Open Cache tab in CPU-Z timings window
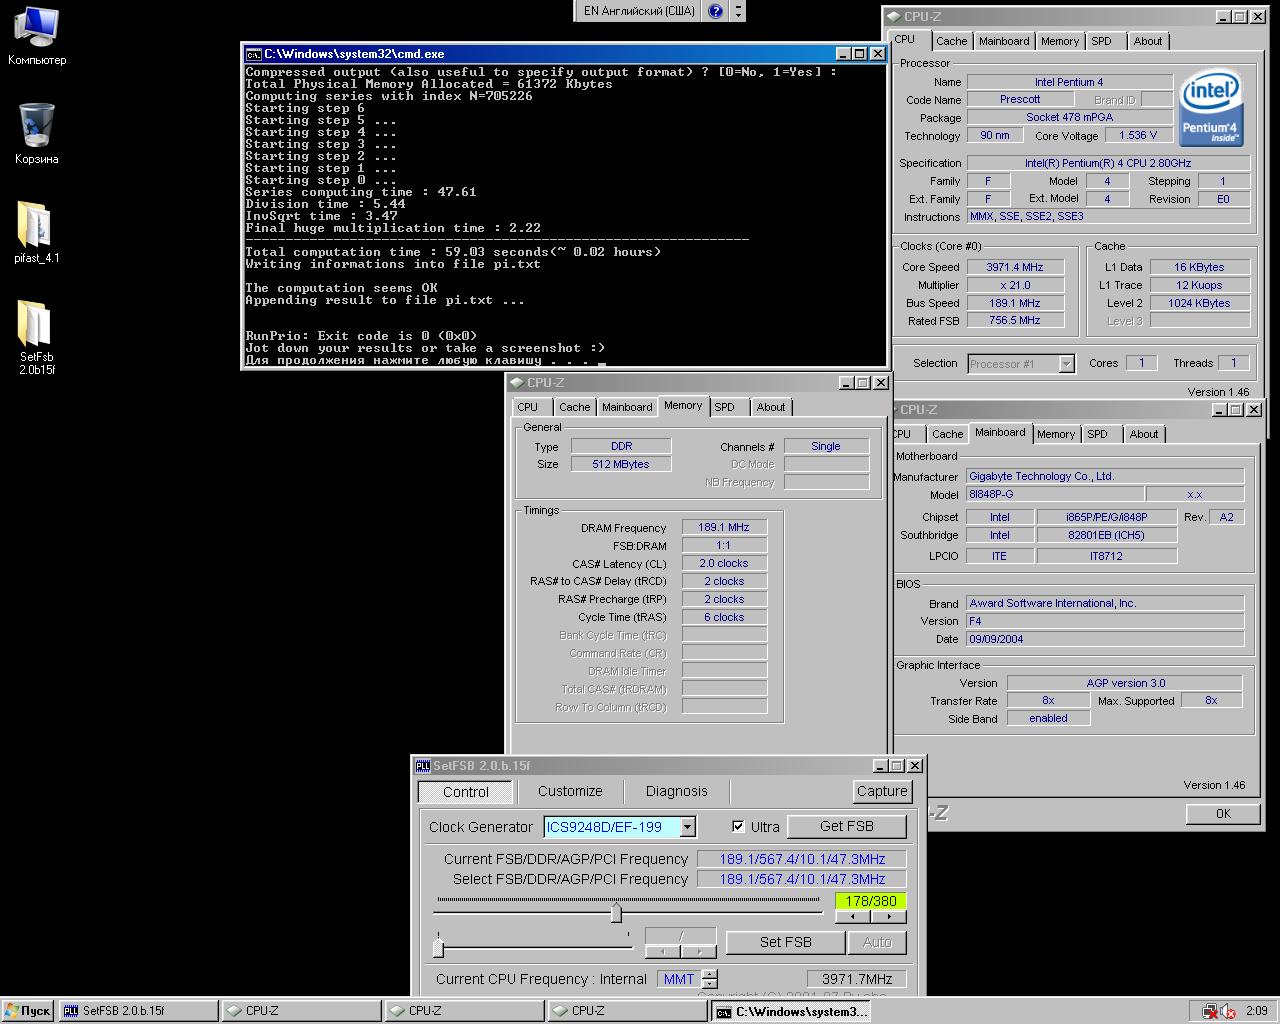 coord(574,407)
